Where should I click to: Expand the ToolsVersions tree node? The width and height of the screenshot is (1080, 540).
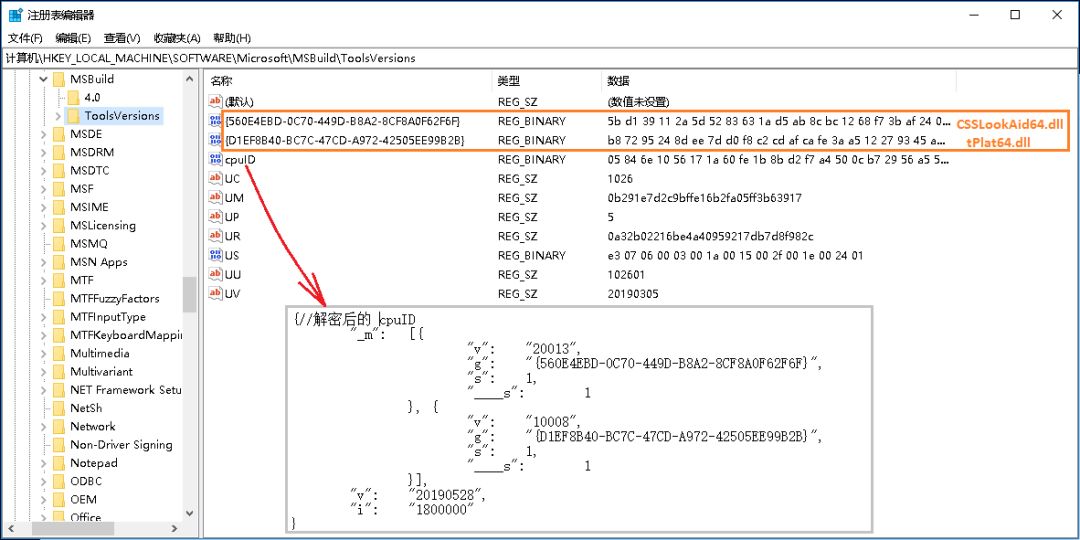58,116
